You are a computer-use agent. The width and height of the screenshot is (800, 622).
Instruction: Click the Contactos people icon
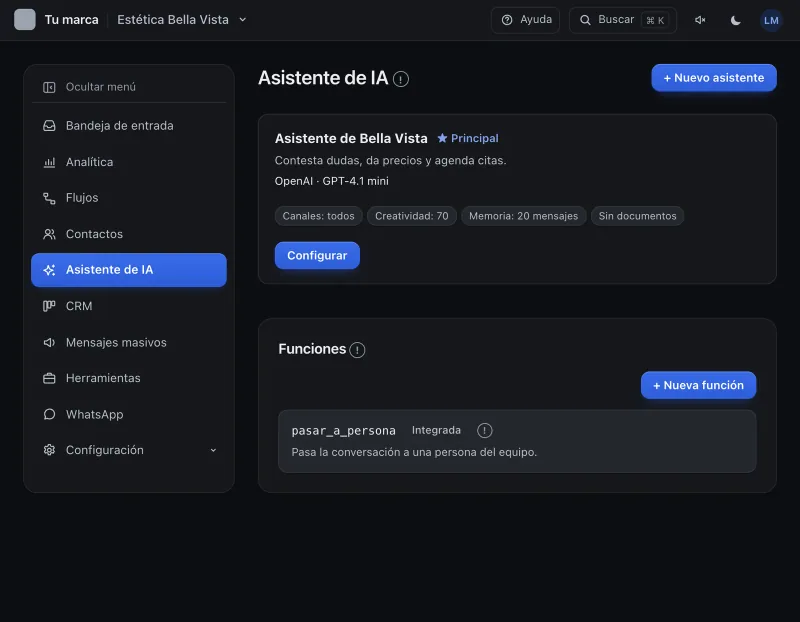tap(49, 234)
